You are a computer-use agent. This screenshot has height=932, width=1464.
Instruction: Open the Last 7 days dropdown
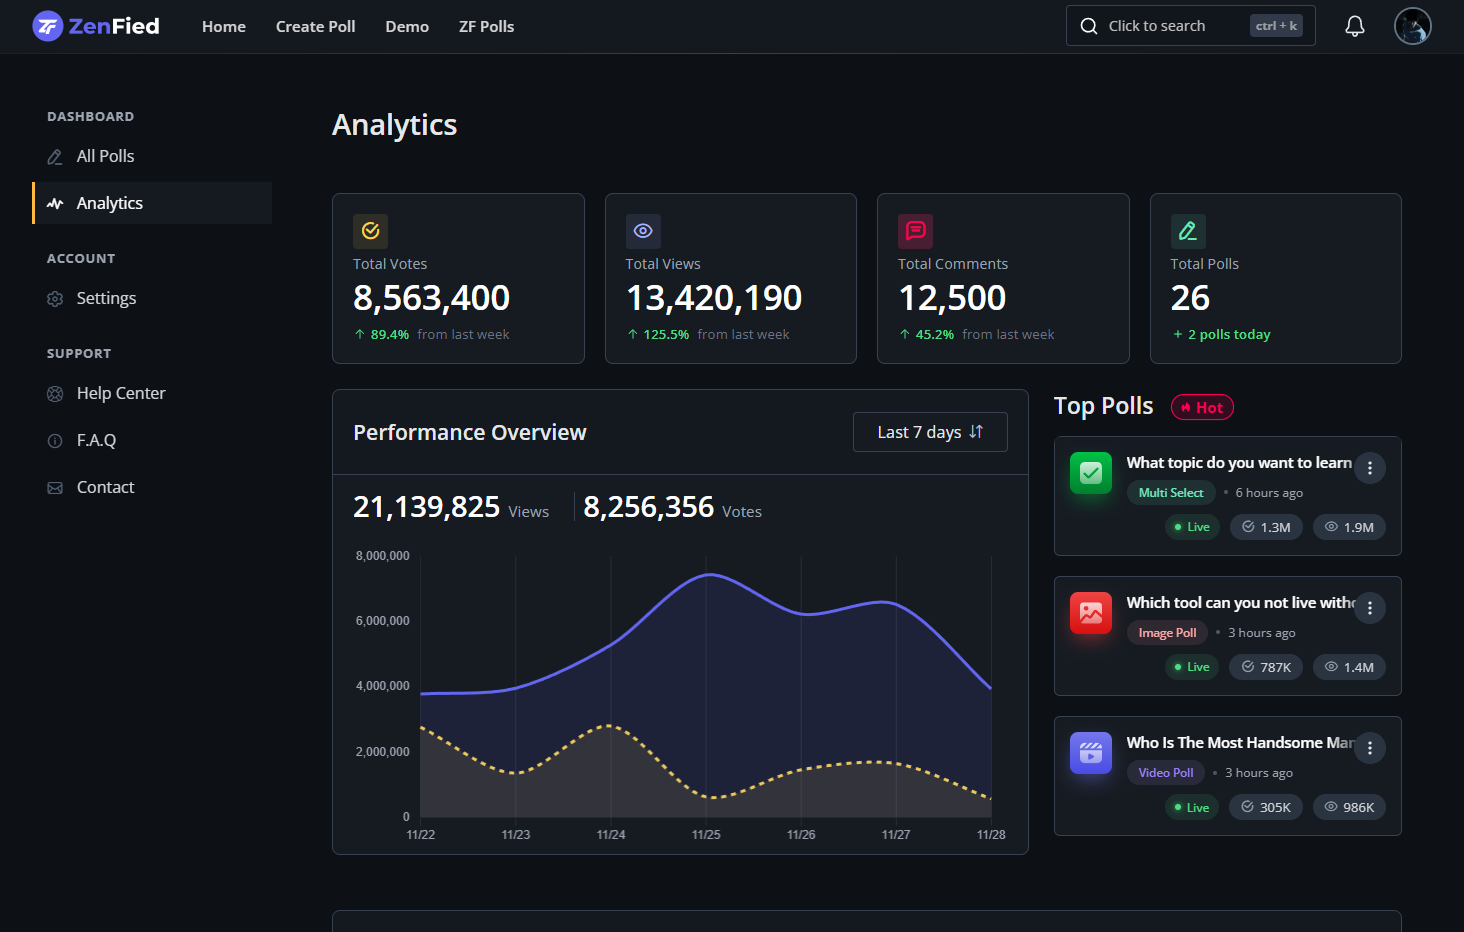(929, 431)
